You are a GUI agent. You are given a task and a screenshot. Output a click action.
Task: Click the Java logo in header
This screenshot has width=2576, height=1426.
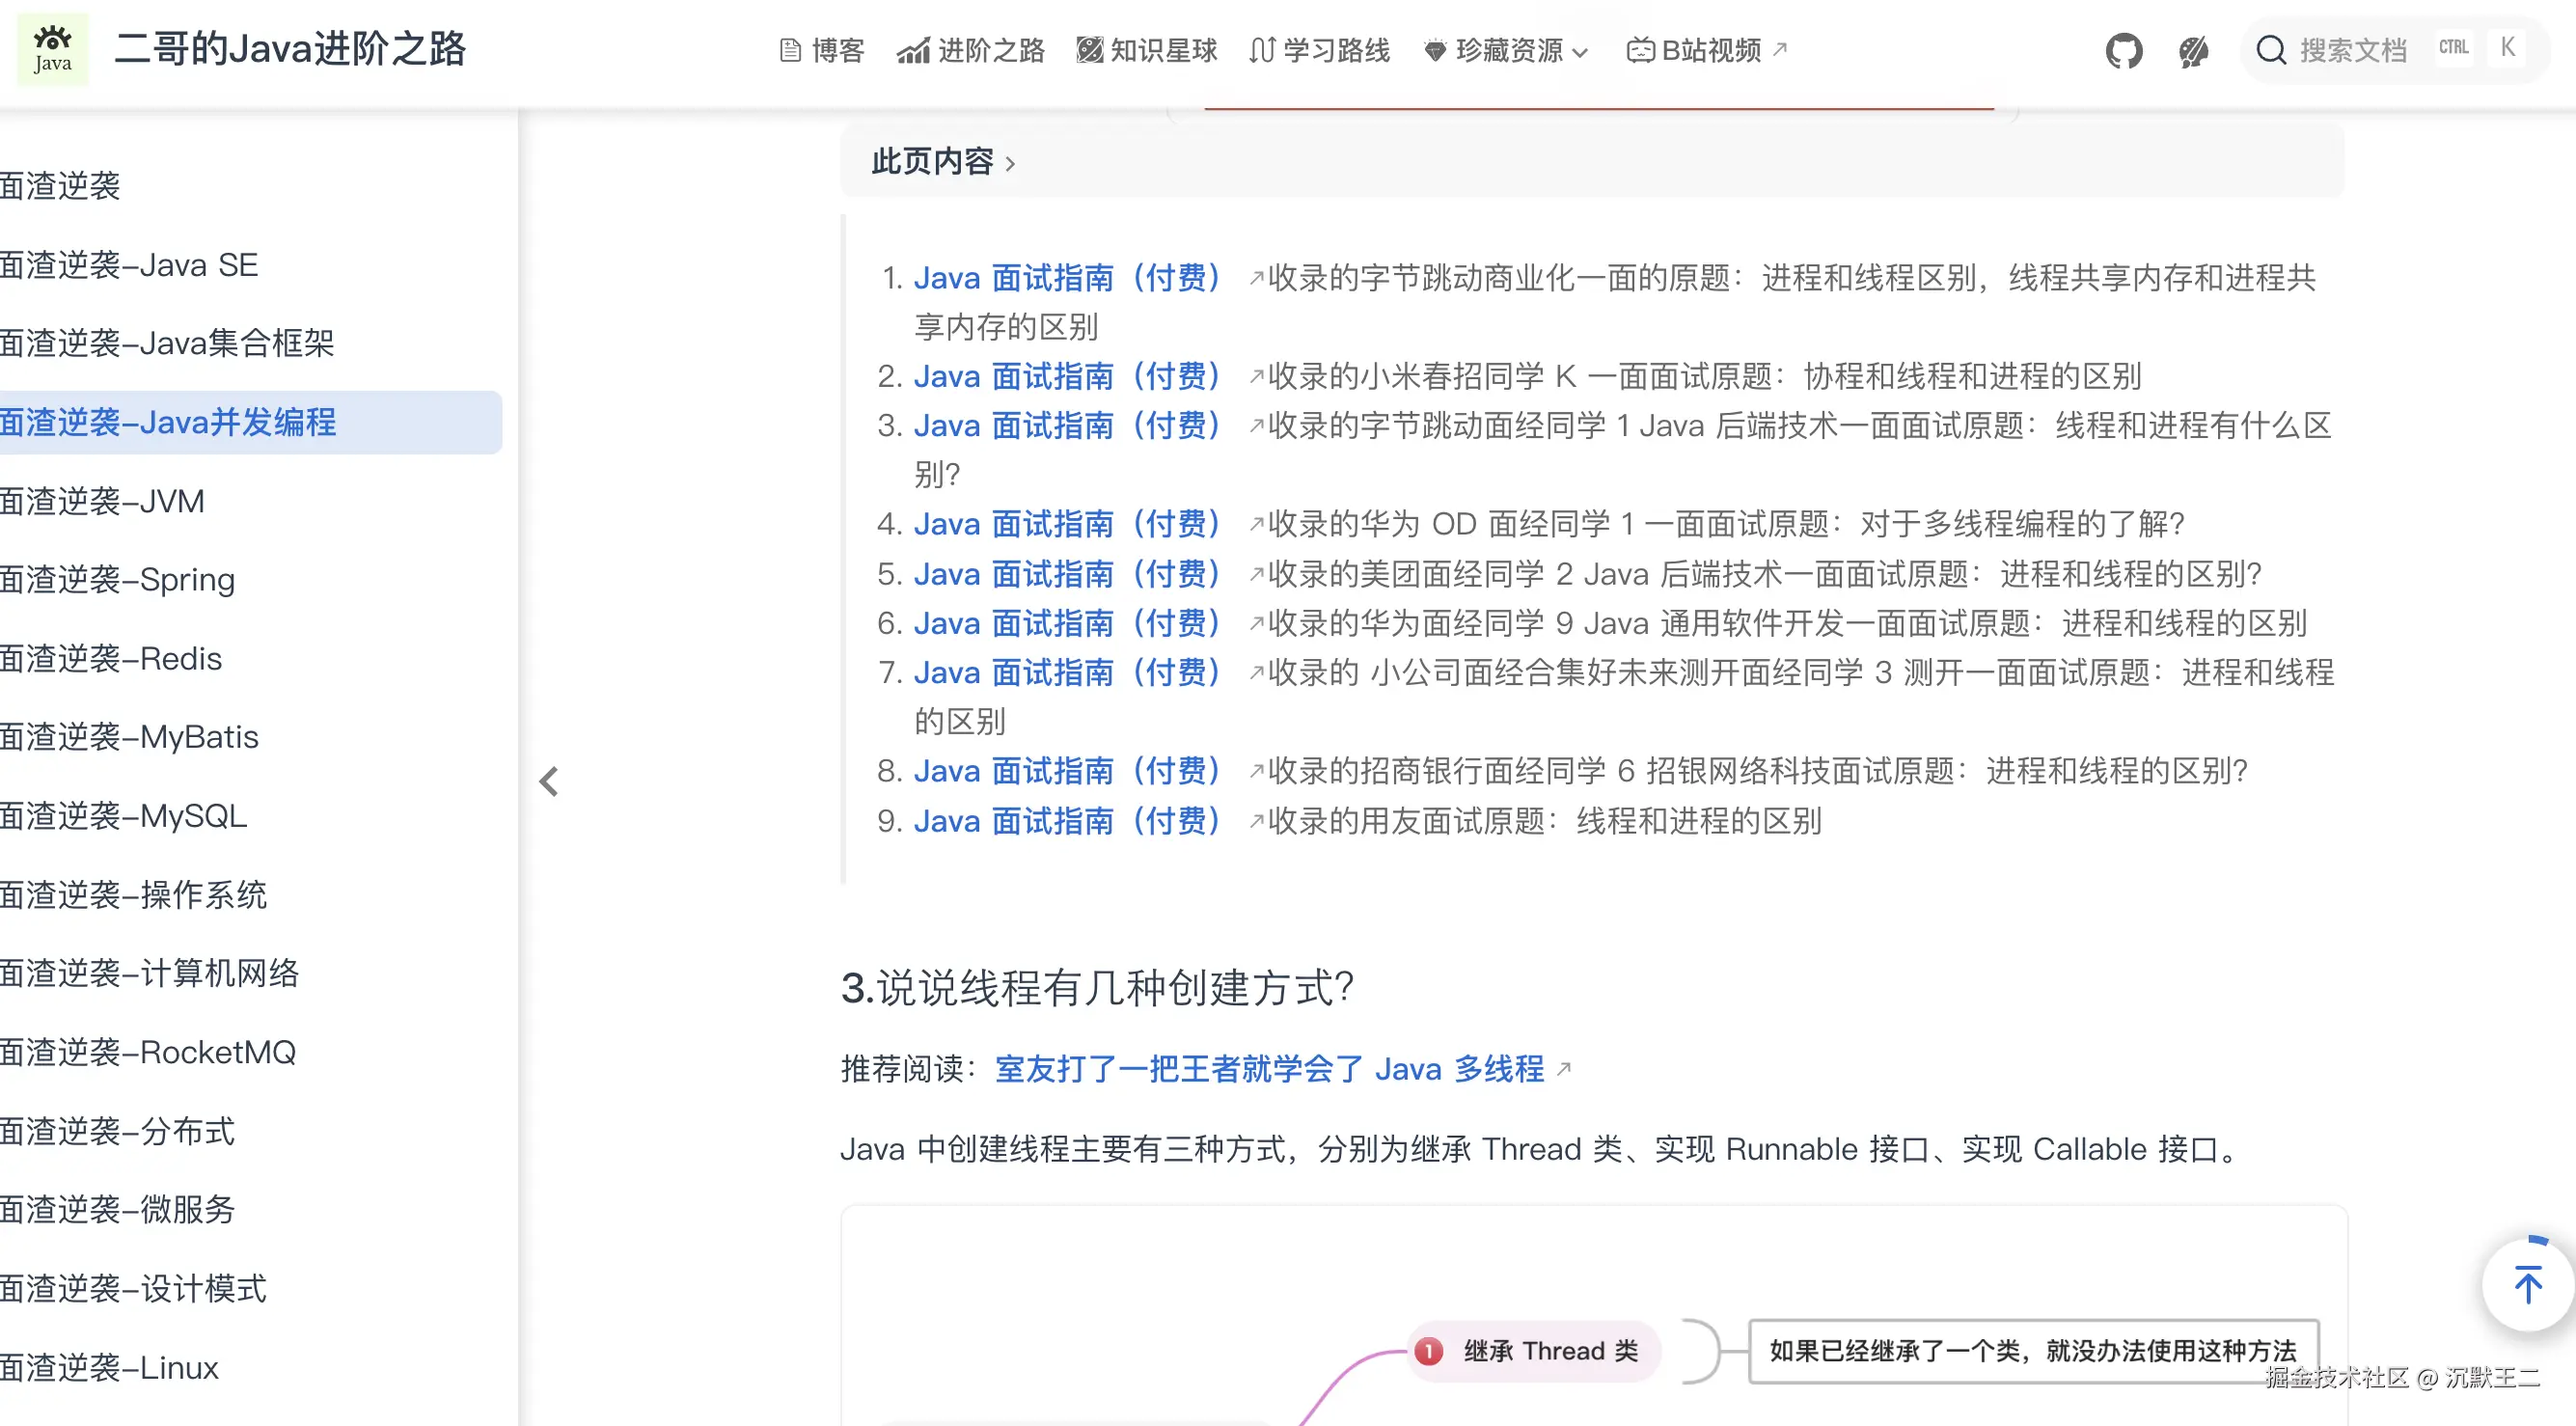52,50
